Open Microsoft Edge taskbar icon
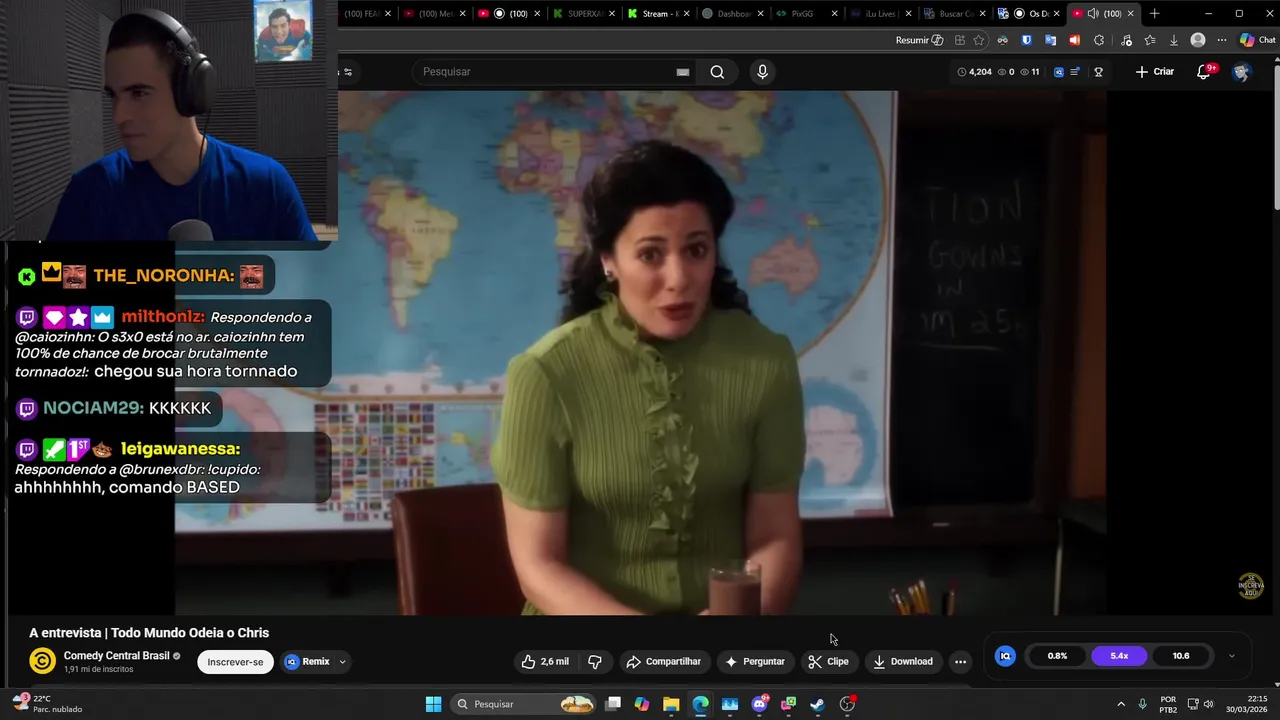Viewport: 1280px width, 720px height. [700, 704]
